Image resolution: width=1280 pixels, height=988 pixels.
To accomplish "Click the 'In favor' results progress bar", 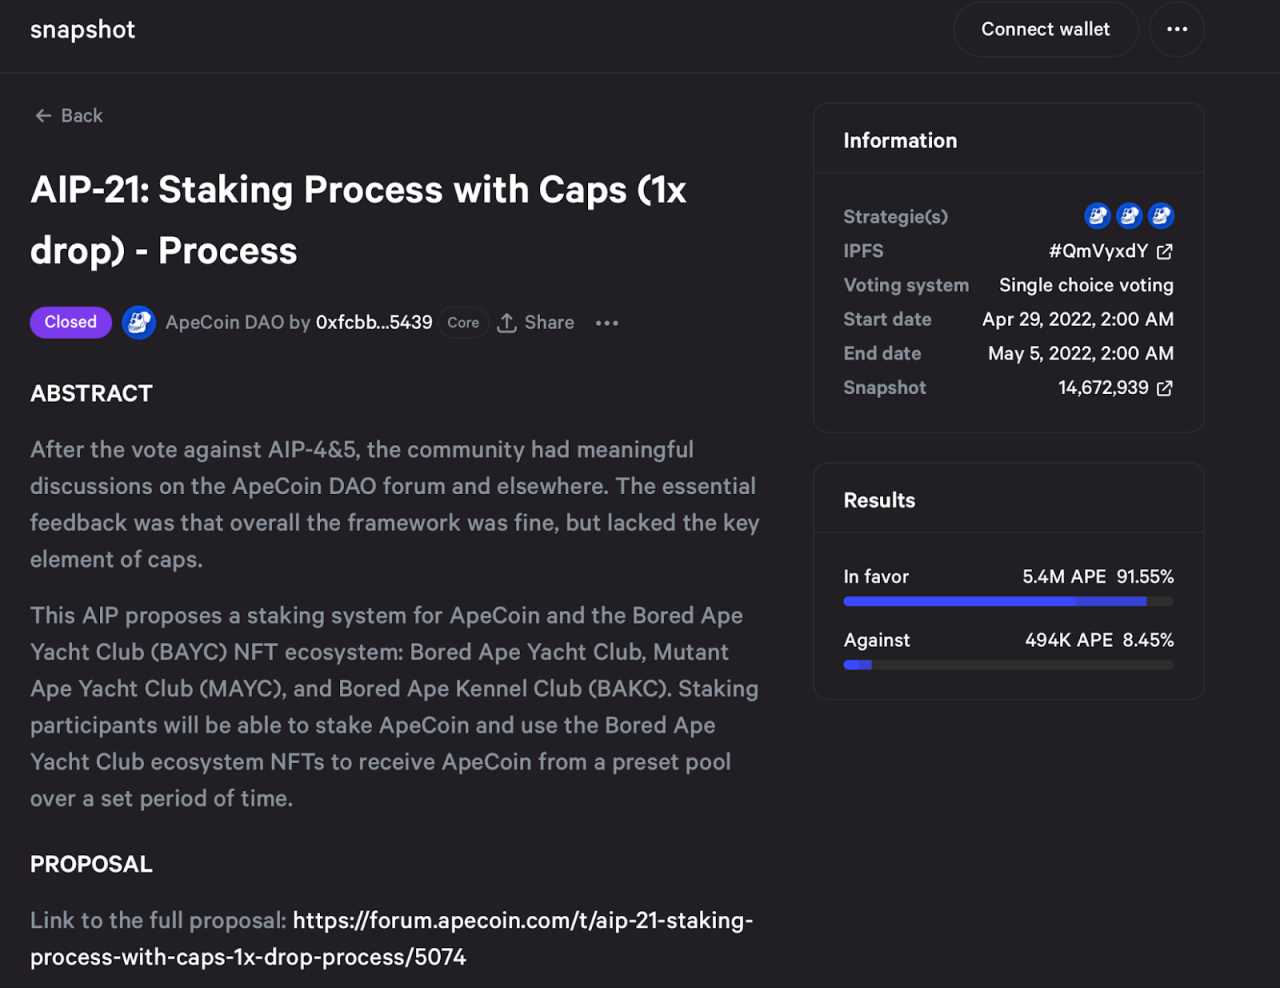I will tap(1007, 601).
